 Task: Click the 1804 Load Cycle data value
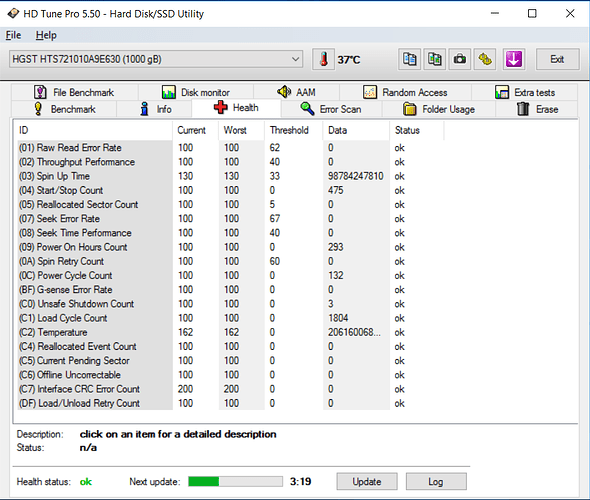[x=338, y=318]
